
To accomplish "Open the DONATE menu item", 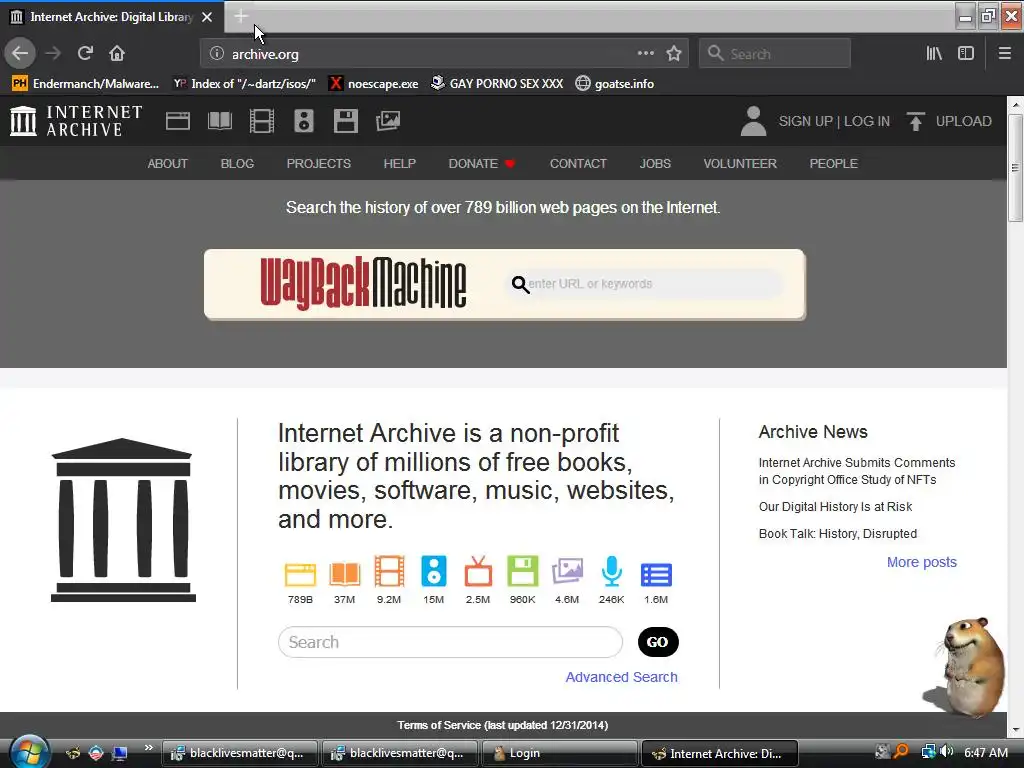I will click(x=482, y=164).
